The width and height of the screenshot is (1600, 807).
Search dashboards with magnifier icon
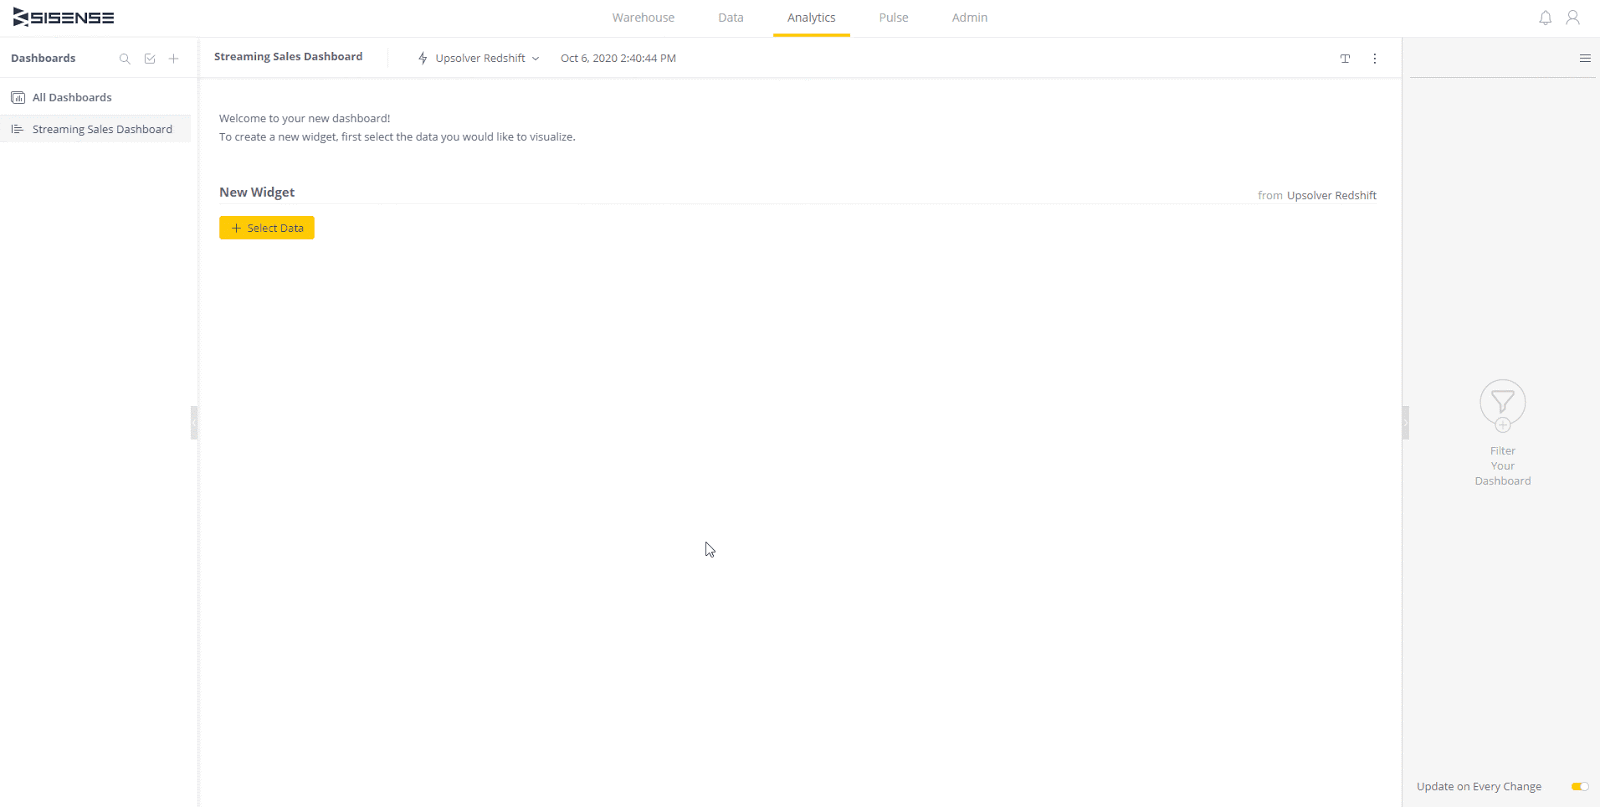click(x=125, y=59)
